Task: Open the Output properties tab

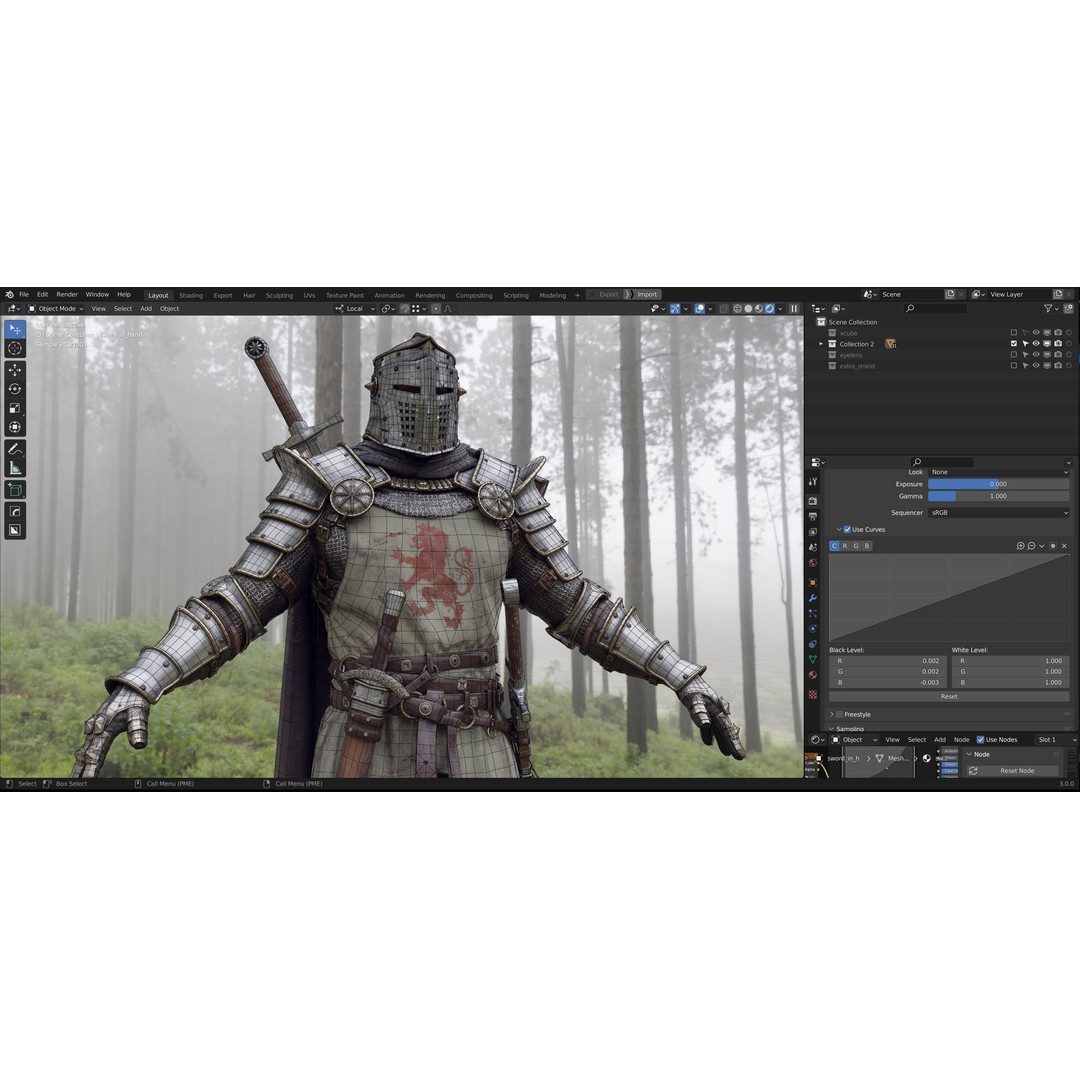Action: (813, 516)
